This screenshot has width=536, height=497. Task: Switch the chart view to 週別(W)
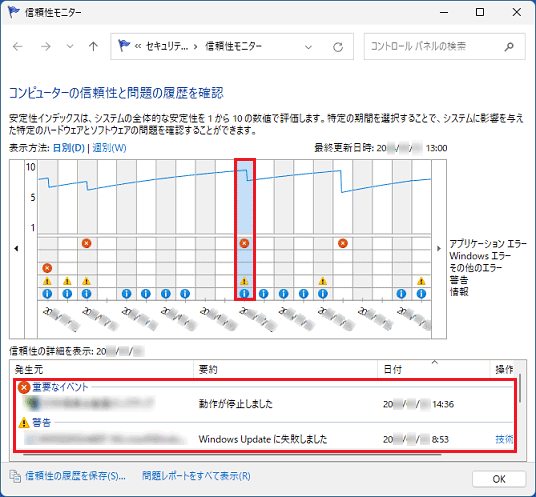109,148
